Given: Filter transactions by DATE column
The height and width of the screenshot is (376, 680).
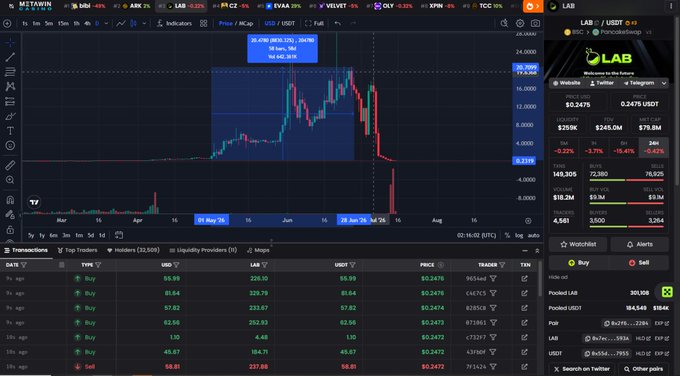Looking at the screenshot, I should [24, 265].
